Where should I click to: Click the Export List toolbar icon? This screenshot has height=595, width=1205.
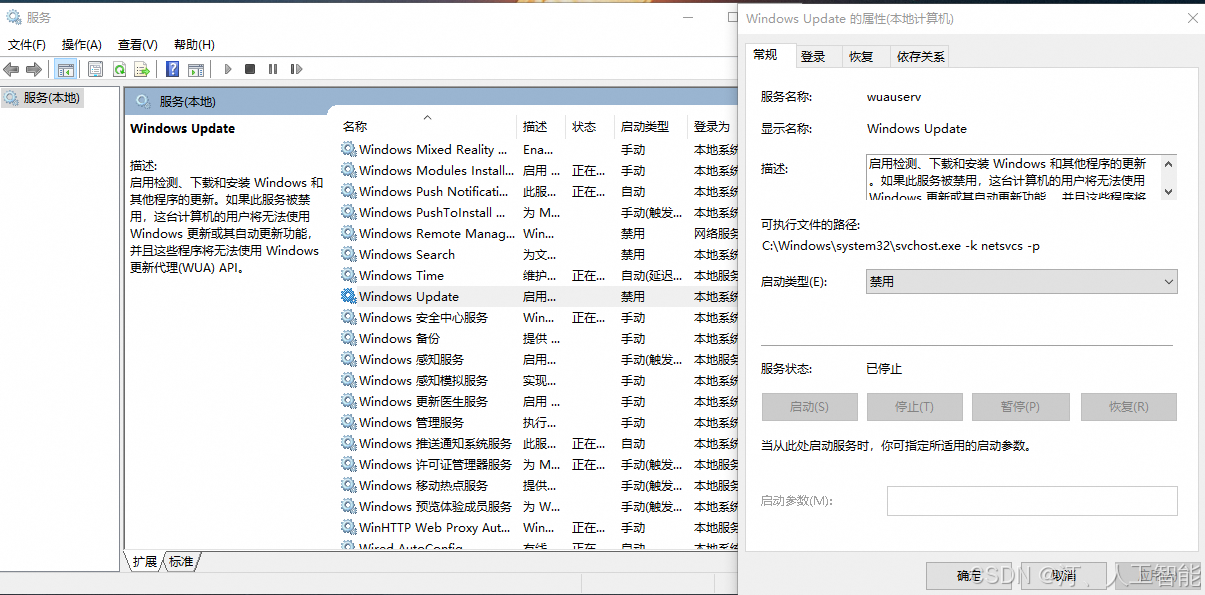click(142, 69)
